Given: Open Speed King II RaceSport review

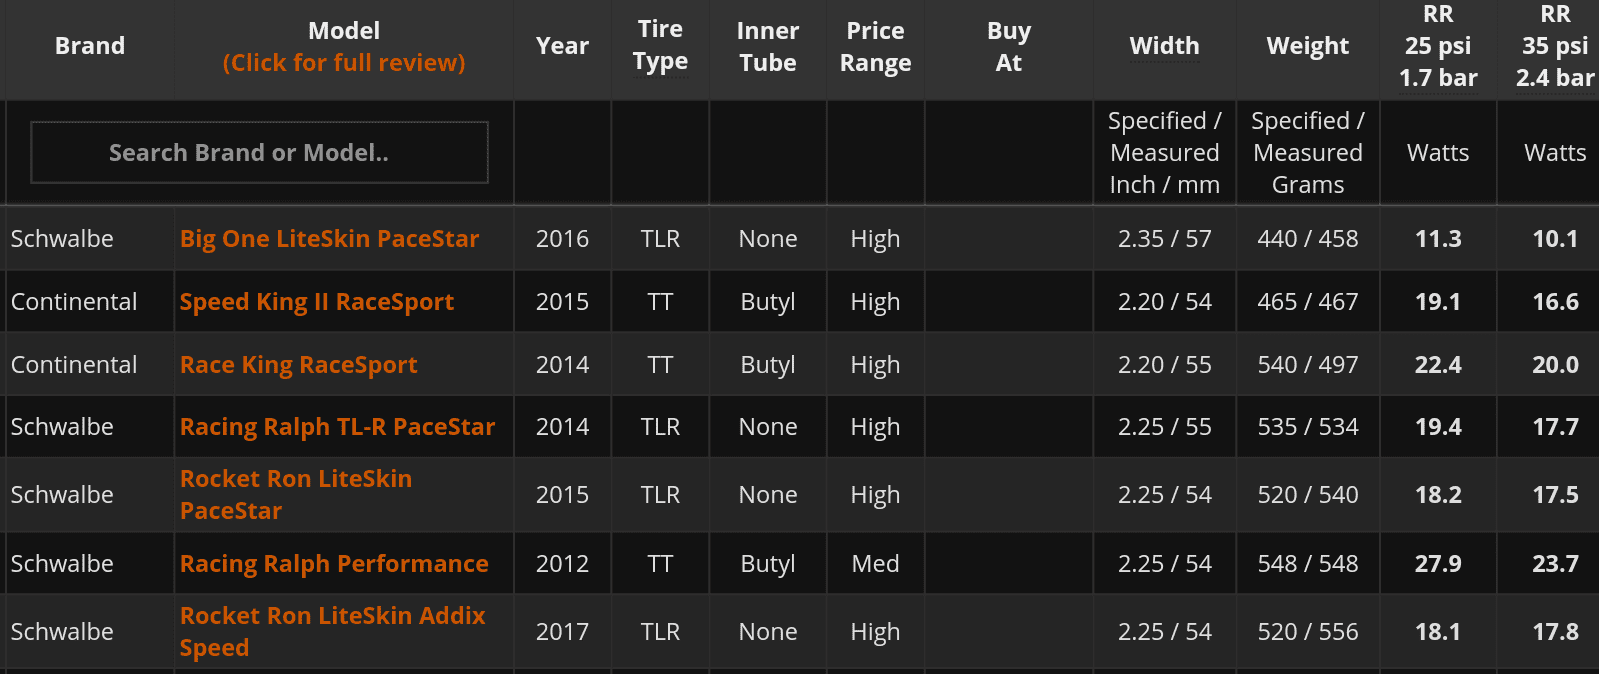Looking at the screenshot, I should pos(317,302).
